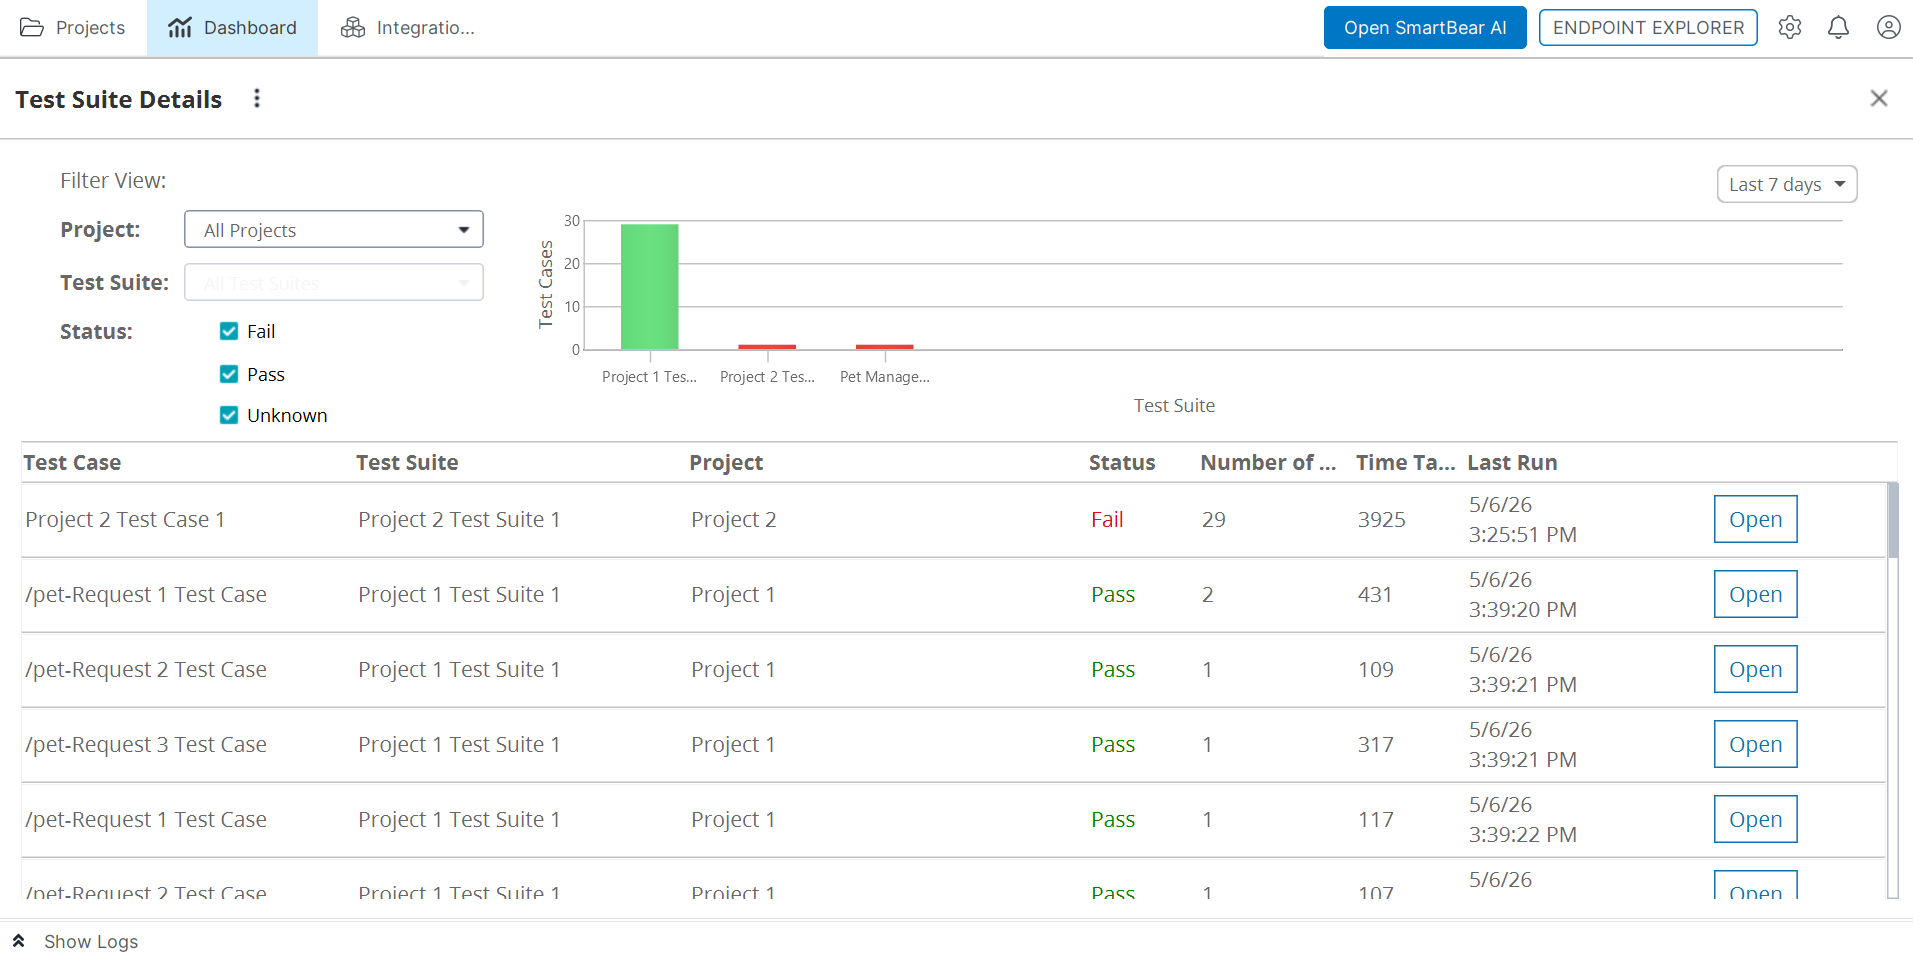
Task: Uncheck the Fail status checkbox
Action: click(229, 331)
